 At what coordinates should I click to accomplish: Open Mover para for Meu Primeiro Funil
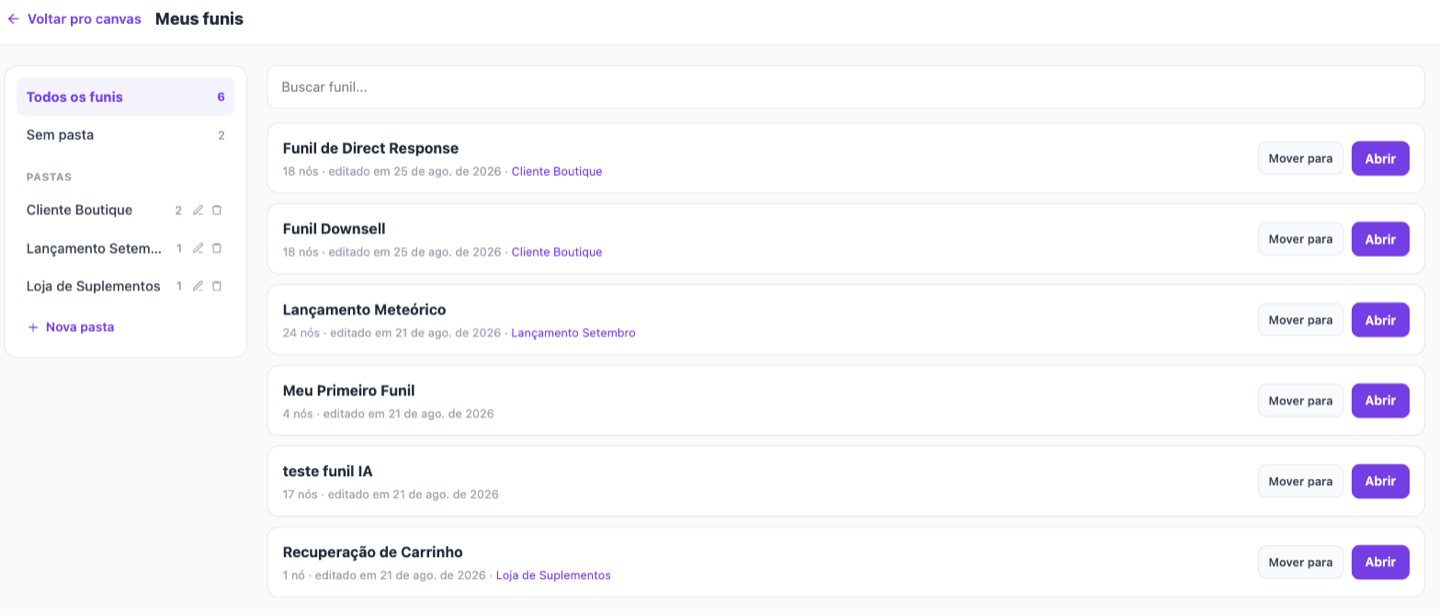(x=1300, y=401)
